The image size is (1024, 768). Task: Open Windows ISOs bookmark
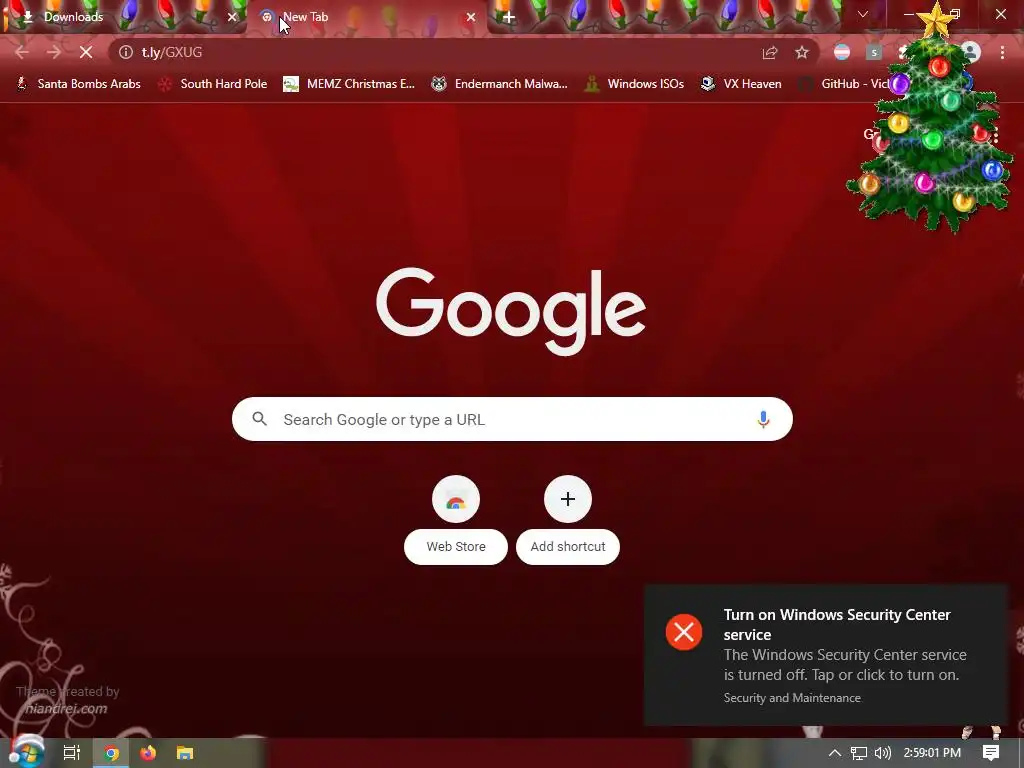pyautogui.click(x=634, y=84)
